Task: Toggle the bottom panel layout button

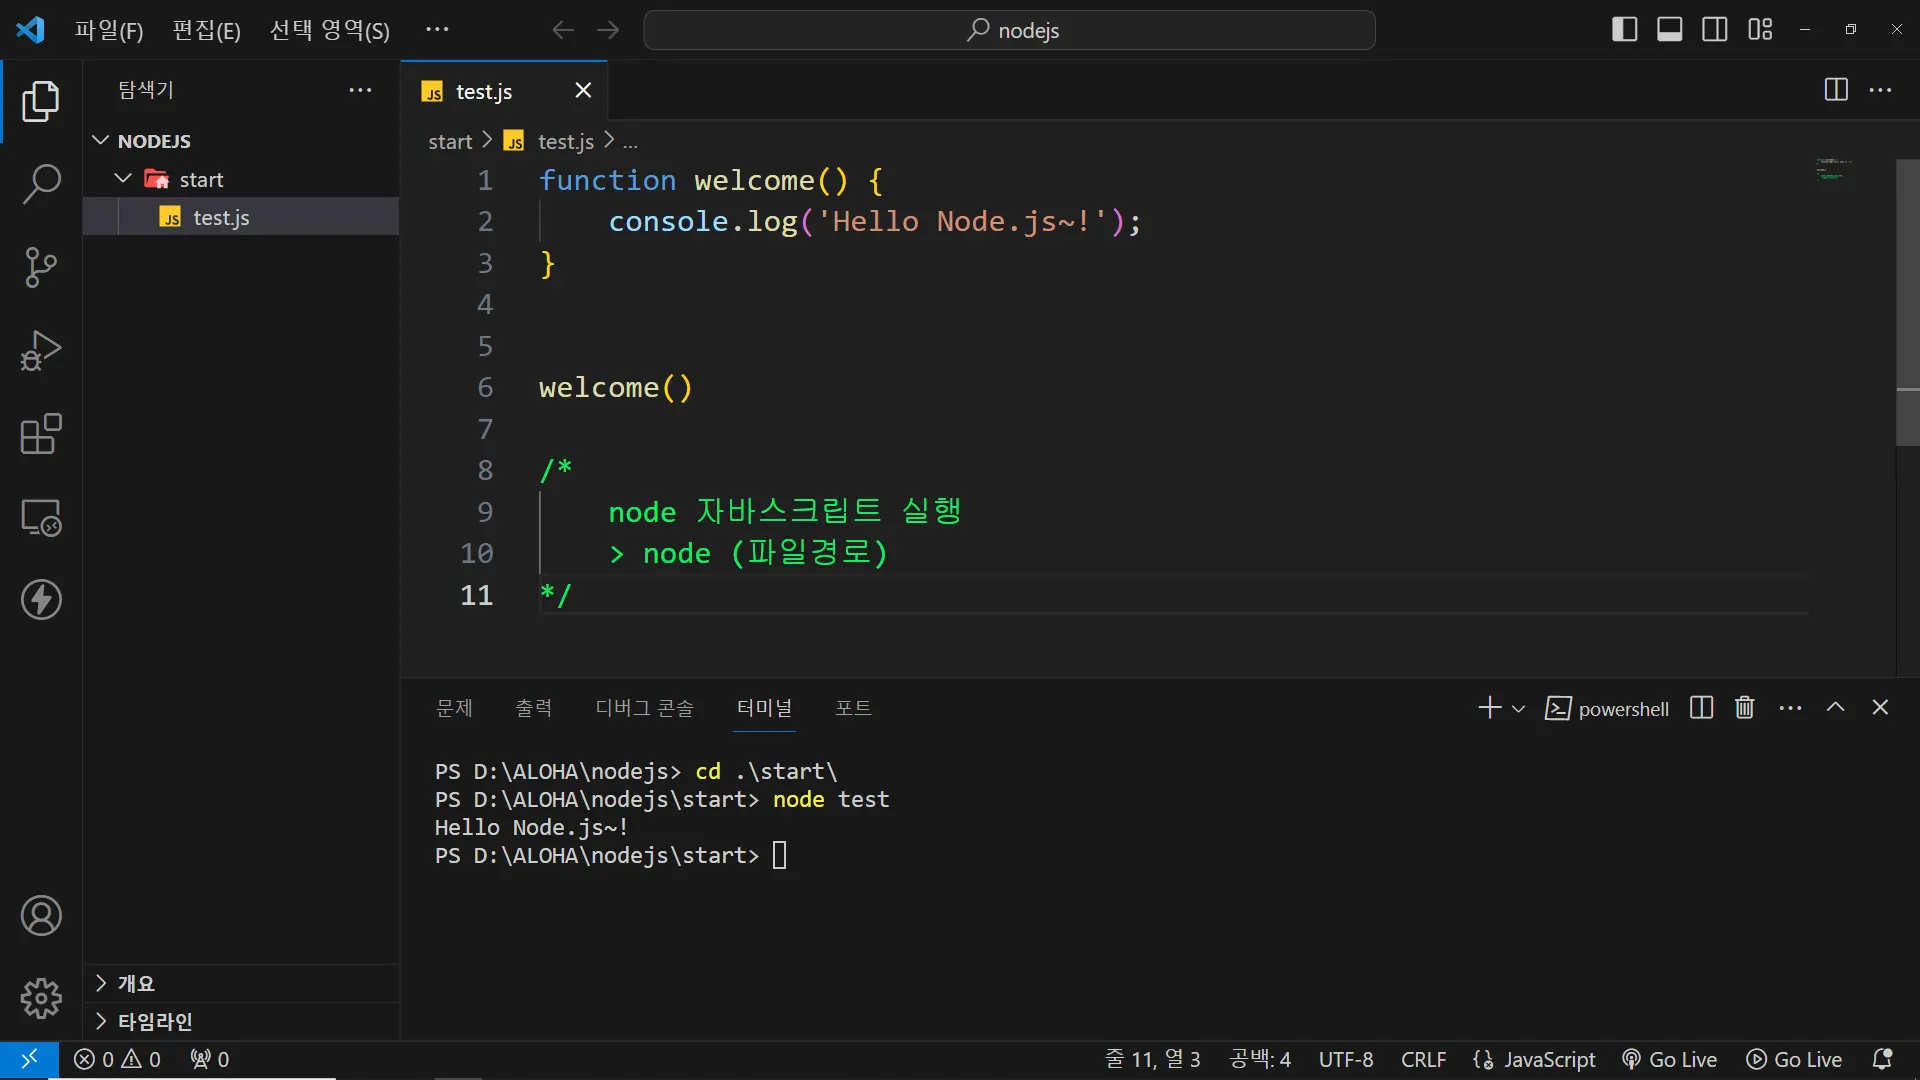Action: pyautogui.click(x=1670, y=30)
